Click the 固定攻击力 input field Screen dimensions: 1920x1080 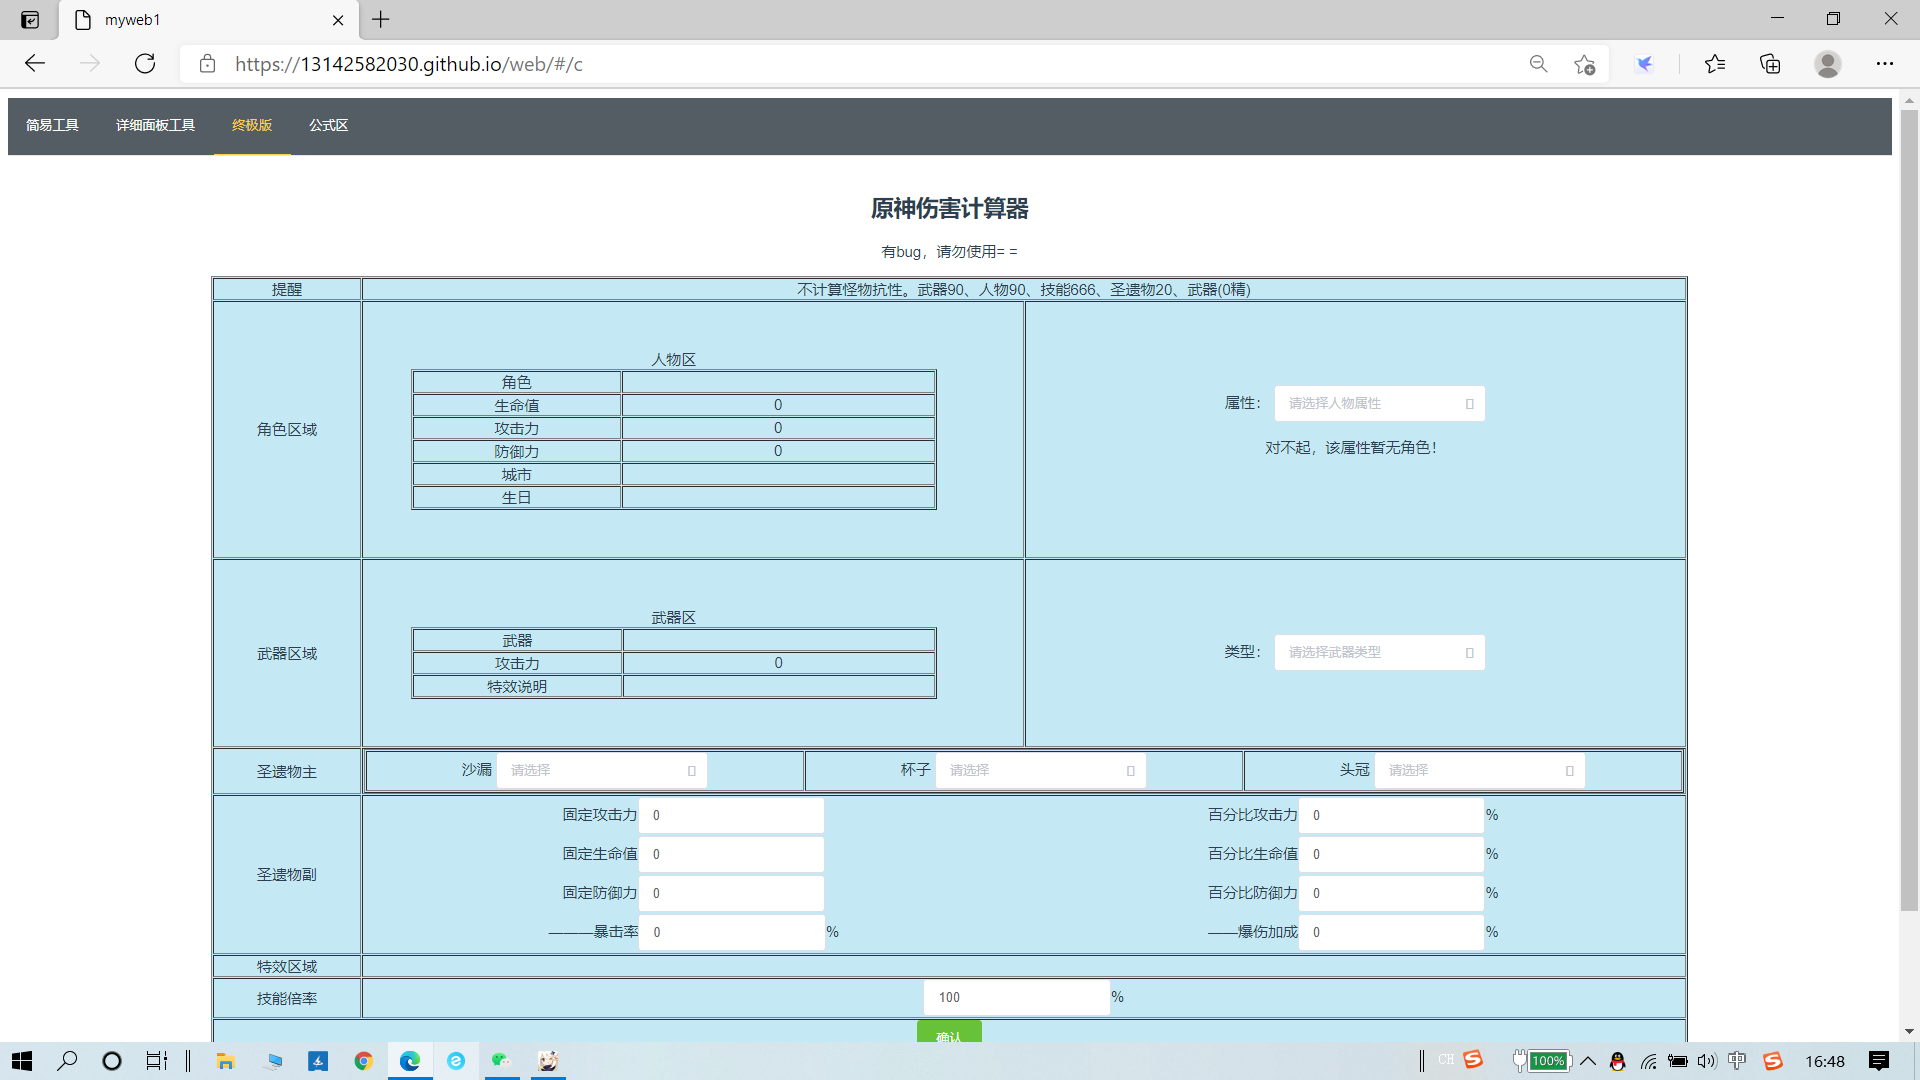point(731,815)
